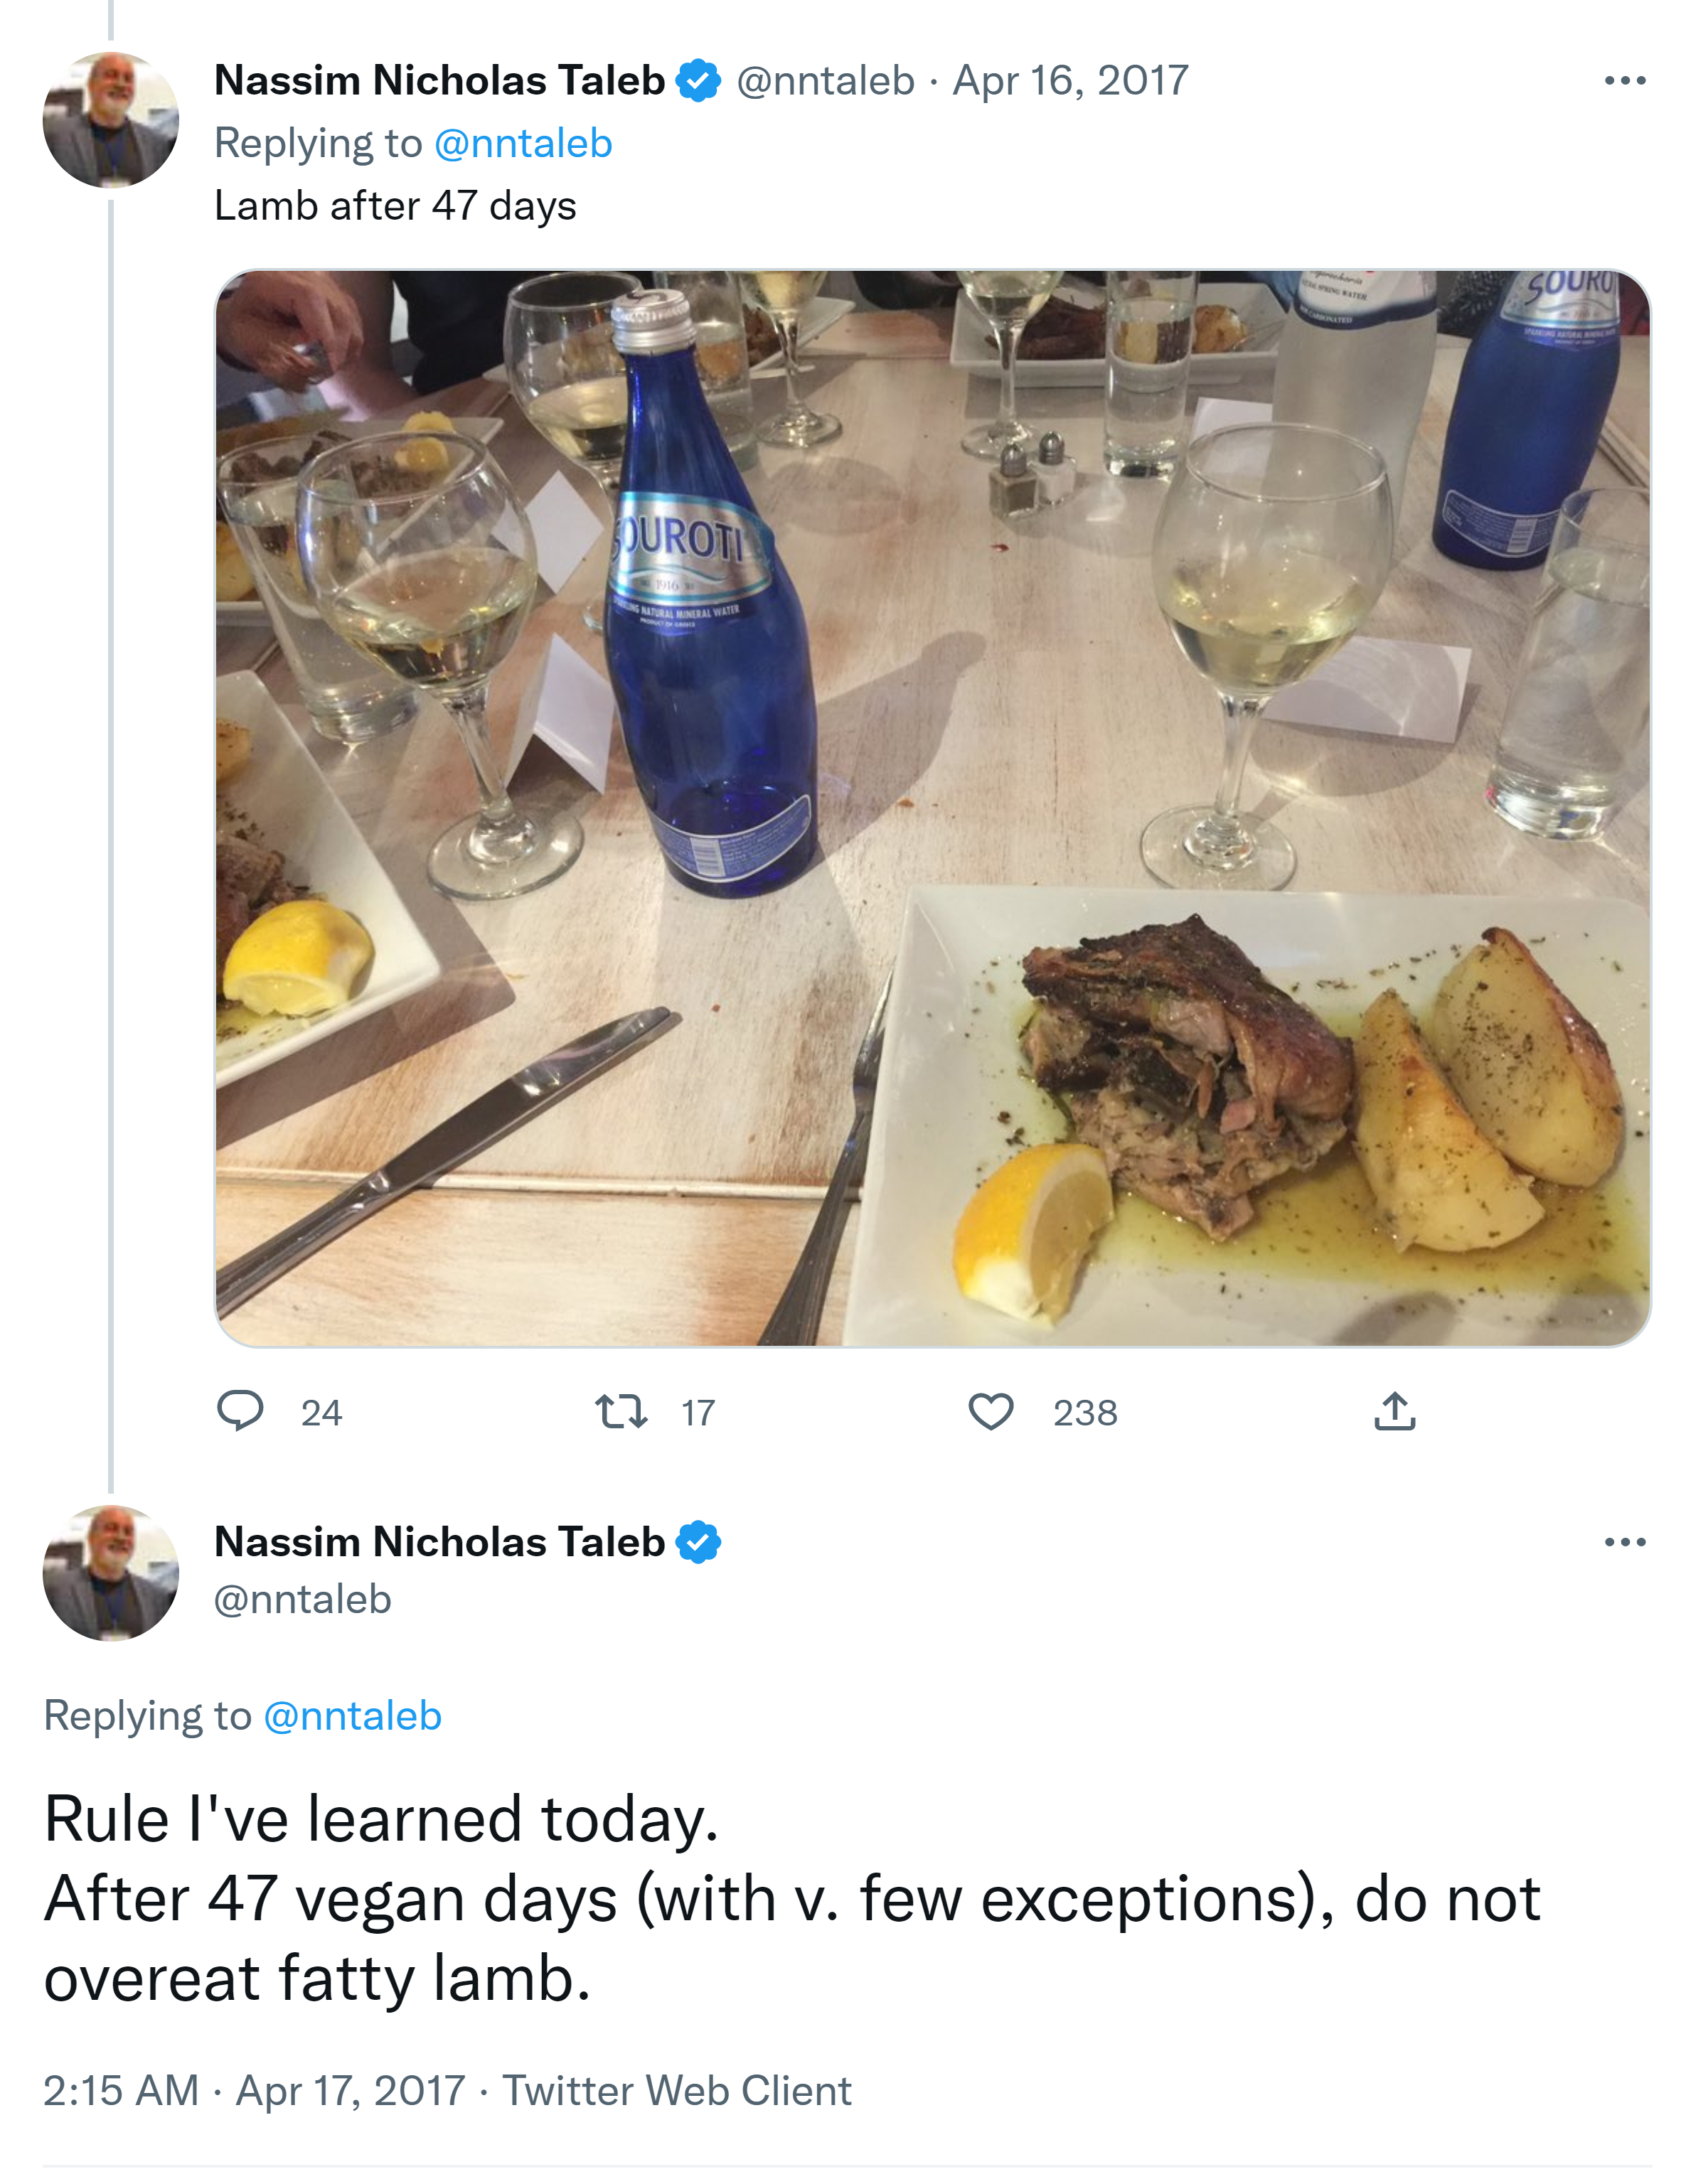
Task: Click the reply speech bubble icon
Action: pos(240,1411)
